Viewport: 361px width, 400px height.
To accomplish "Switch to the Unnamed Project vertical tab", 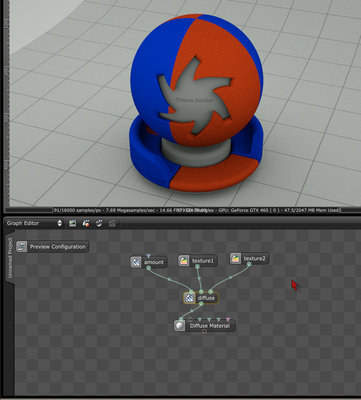I will (x=10, y=258).
